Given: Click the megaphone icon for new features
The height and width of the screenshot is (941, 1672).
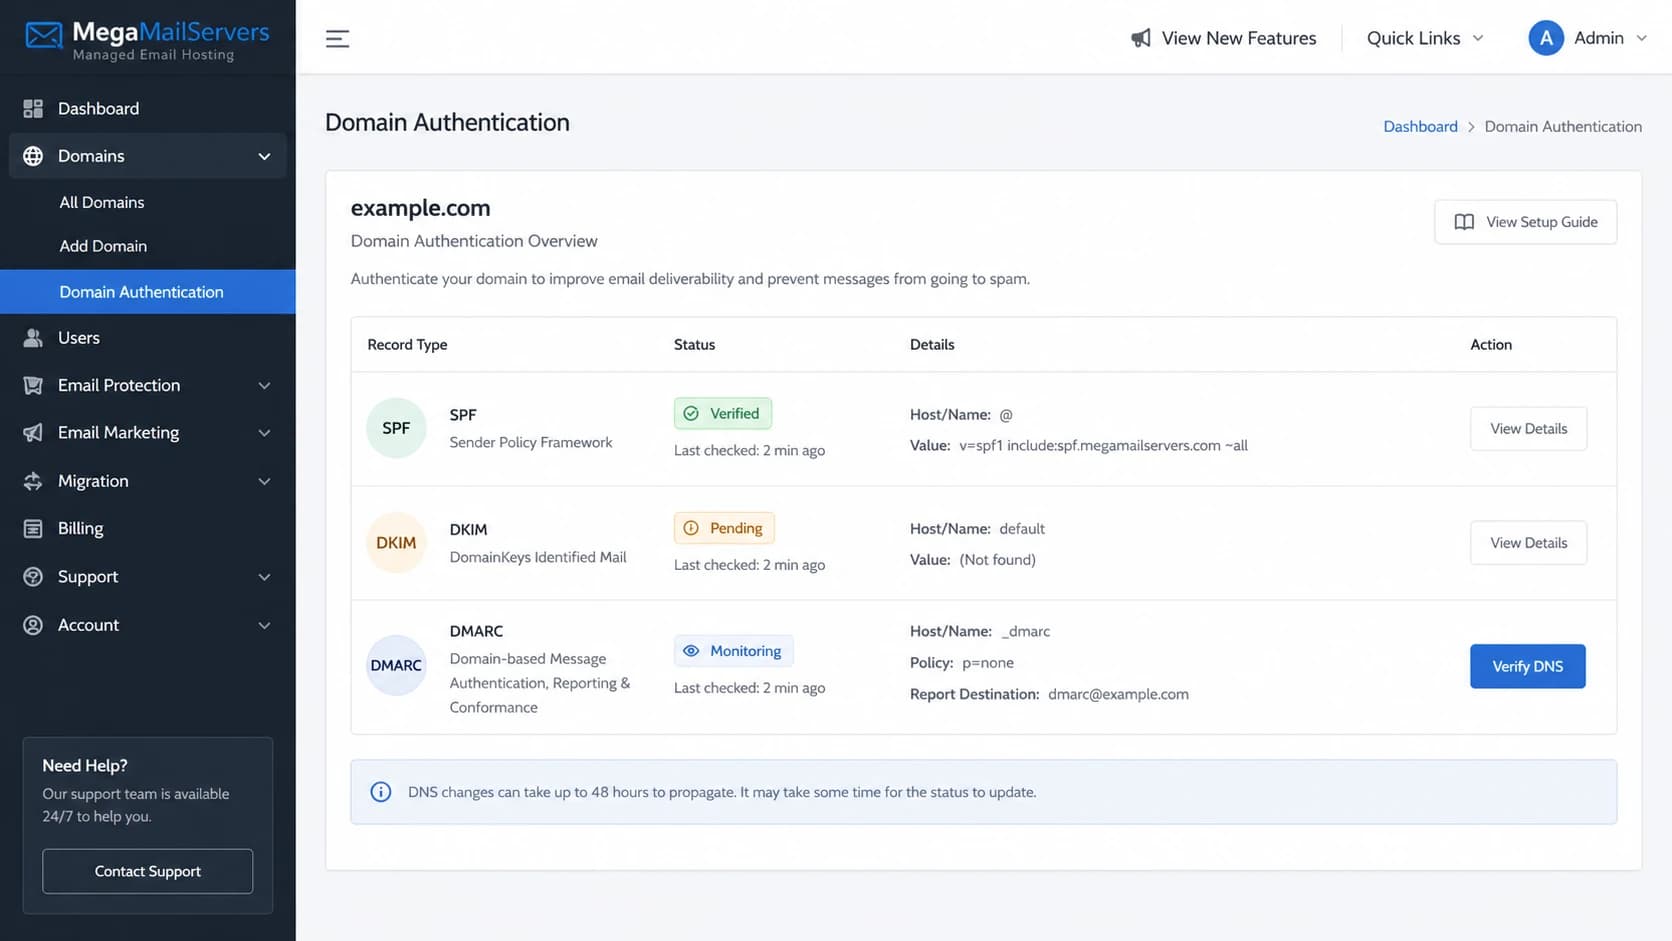Looking at the screenshot, I should 1141,38.
